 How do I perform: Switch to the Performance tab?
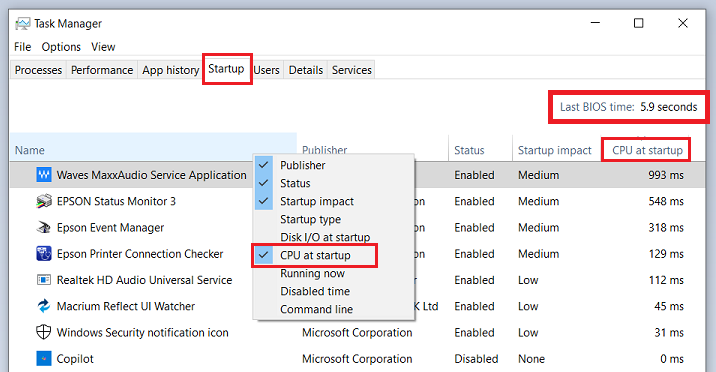[102, 70]
